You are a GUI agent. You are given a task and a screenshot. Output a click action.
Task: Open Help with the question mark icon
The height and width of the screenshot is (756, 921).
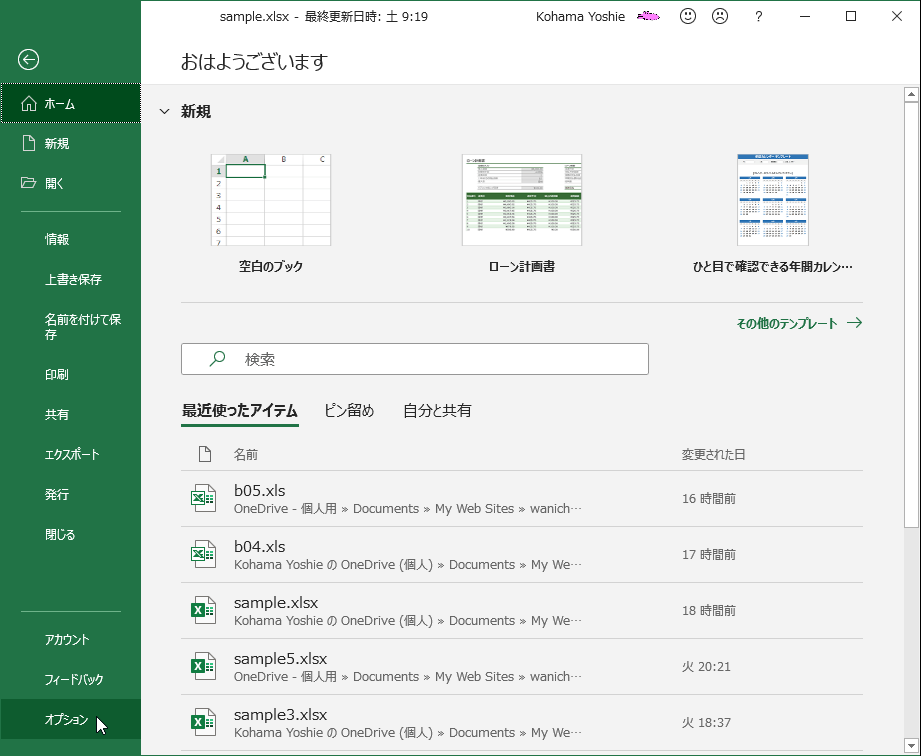pos(758,16)
